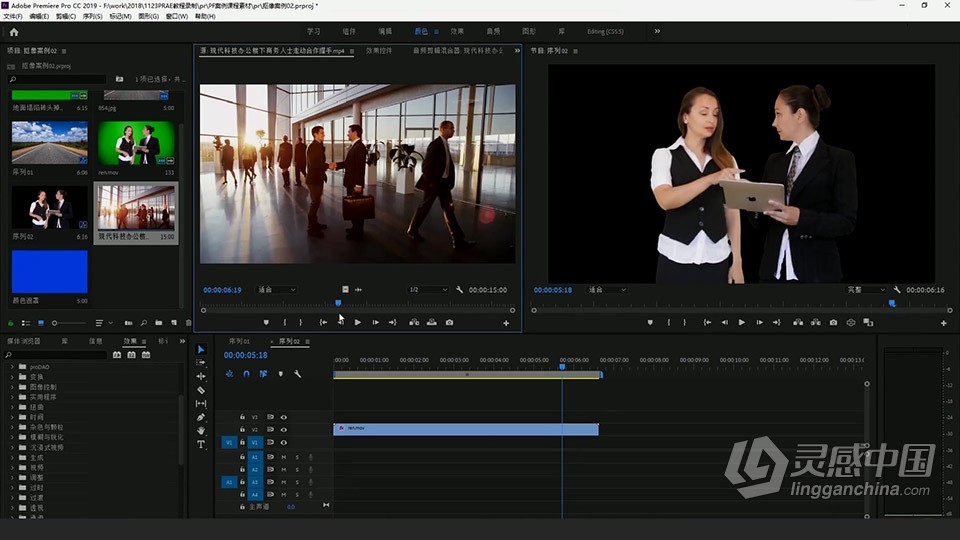The width and height of the screenshot is (960, 540).
Task: Mute audio track A1
Action: click(x=283, y=457)
